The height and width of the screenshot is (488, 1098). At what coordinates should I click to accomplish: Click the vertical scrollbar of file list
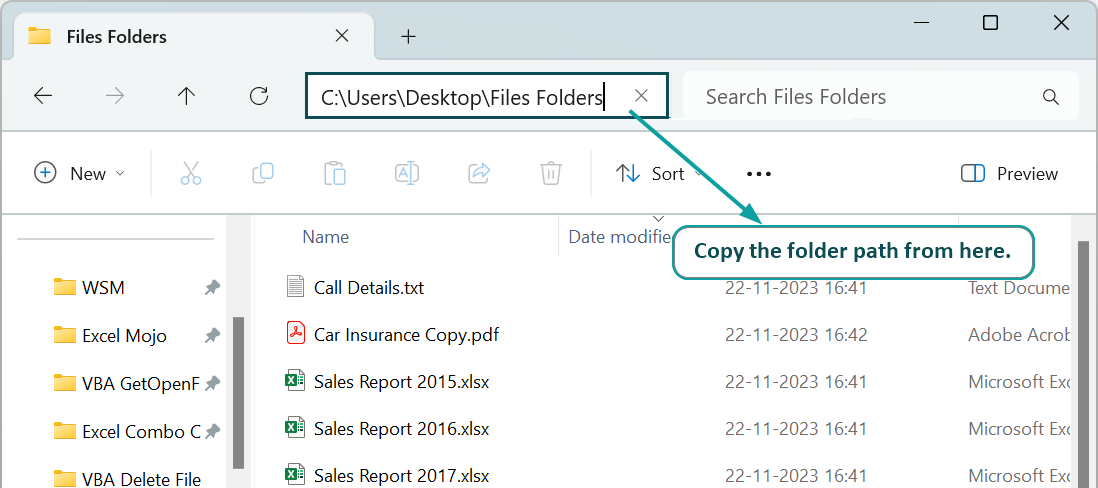coord(1083,364)
